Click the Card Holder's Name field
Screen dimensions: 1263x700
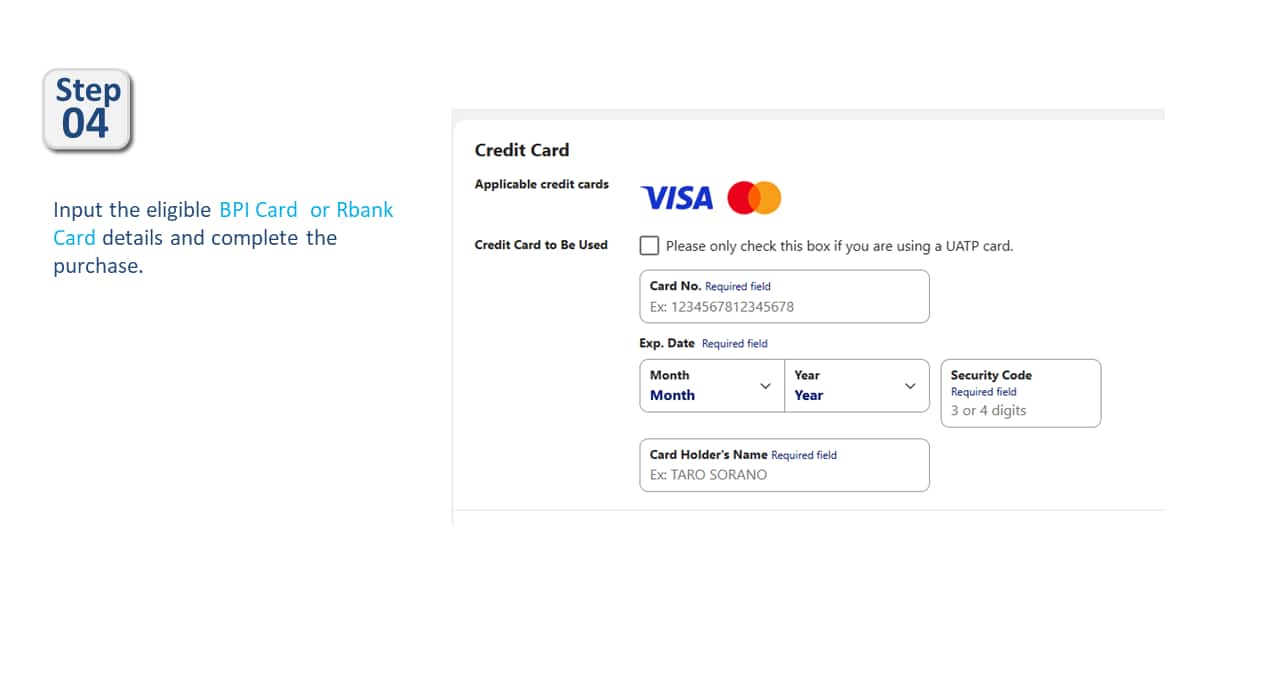pos(783,465)
